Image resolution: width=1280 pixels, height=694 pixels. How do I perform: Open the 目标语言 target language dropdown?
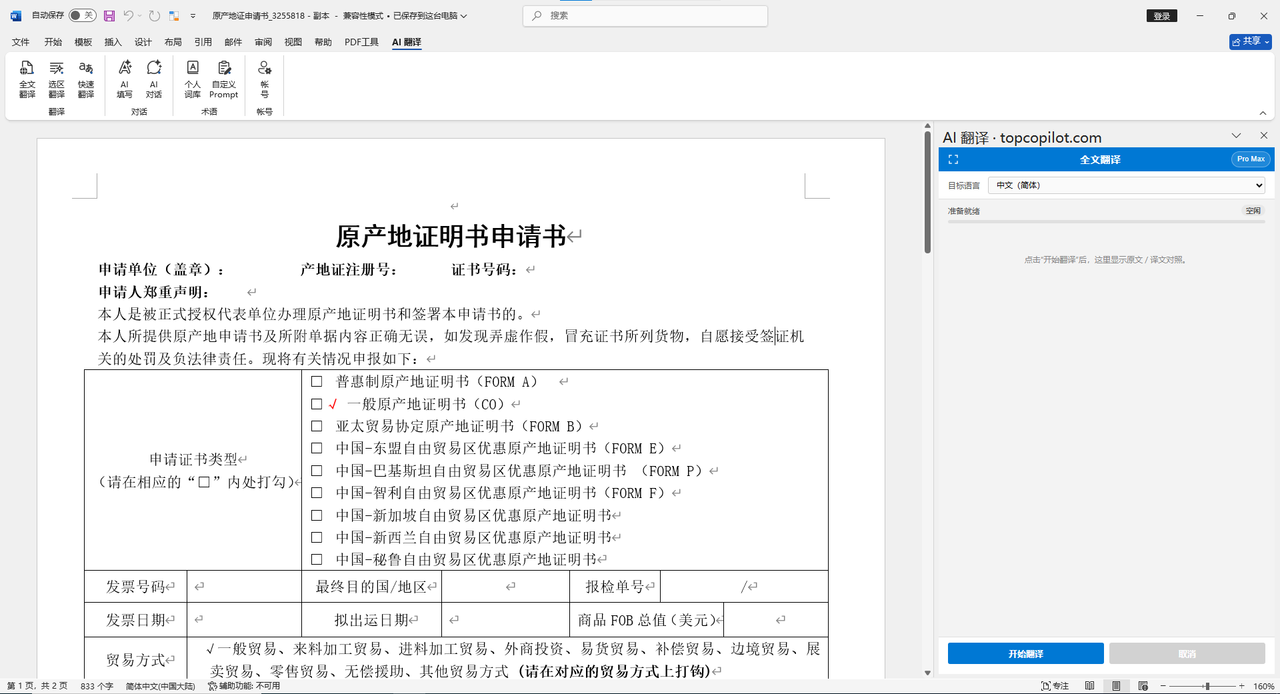tap(1127, 185)
